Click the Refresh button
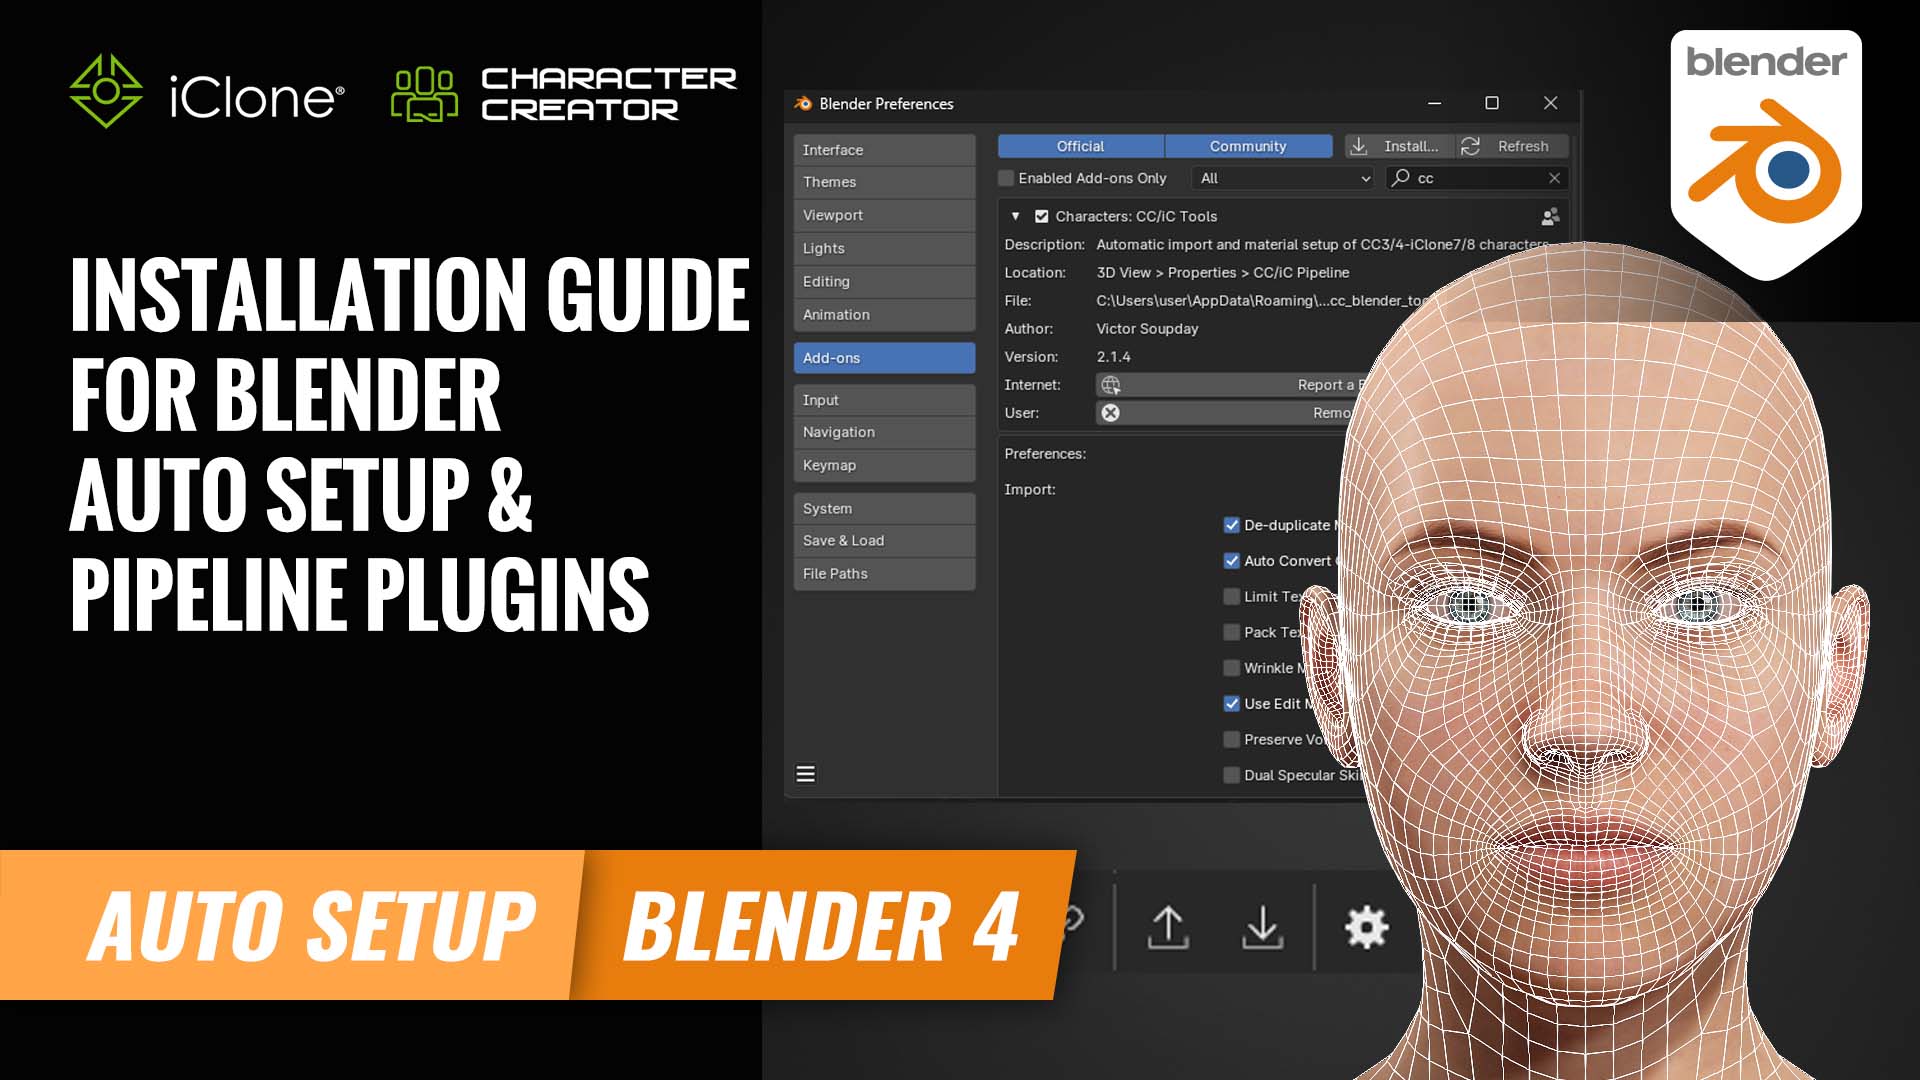The height and width of the screenshot is (1080, 1920). click(x=1514, y=145)
